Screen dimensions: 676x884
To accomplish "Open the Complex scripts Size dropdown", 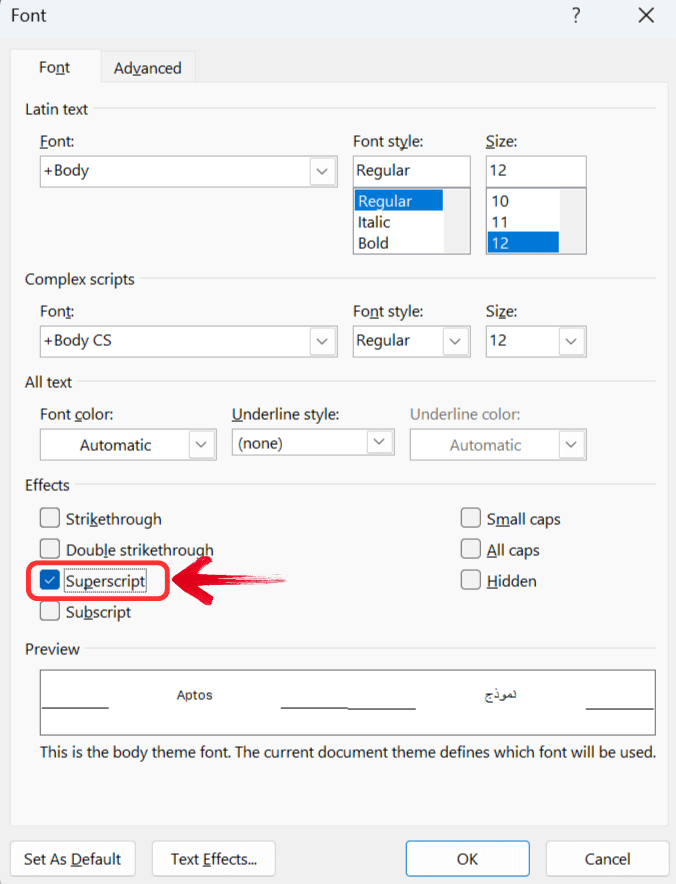I will [571, 341].
